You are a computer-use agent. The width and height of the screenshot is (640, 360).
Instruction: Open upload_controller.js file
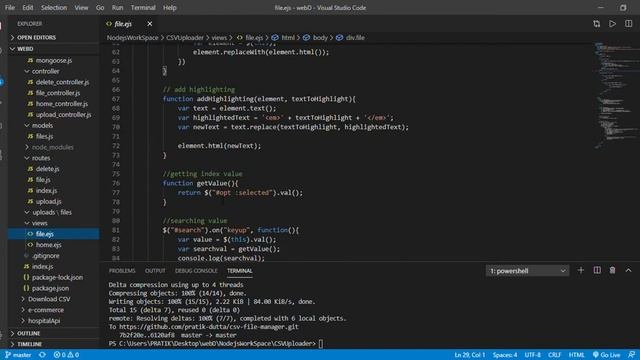63,115
